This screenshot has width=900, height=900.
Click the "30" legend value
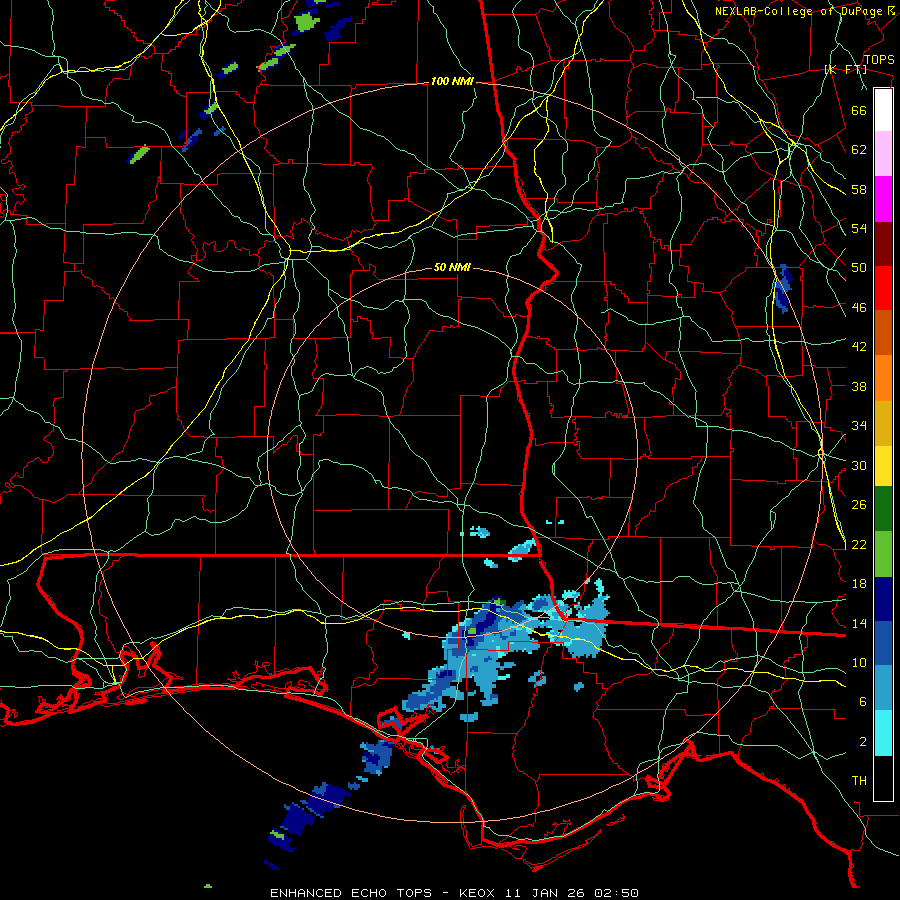tap(859, 465)
